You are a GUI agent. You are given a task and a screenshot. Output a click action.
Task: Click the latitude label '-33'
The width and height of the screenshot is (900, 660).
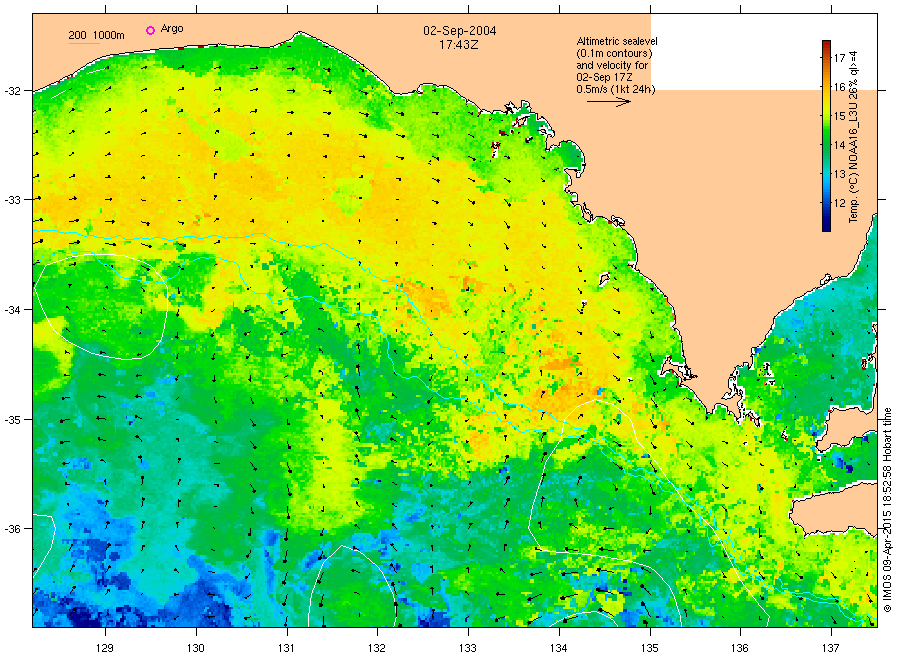tap(11, 200)
